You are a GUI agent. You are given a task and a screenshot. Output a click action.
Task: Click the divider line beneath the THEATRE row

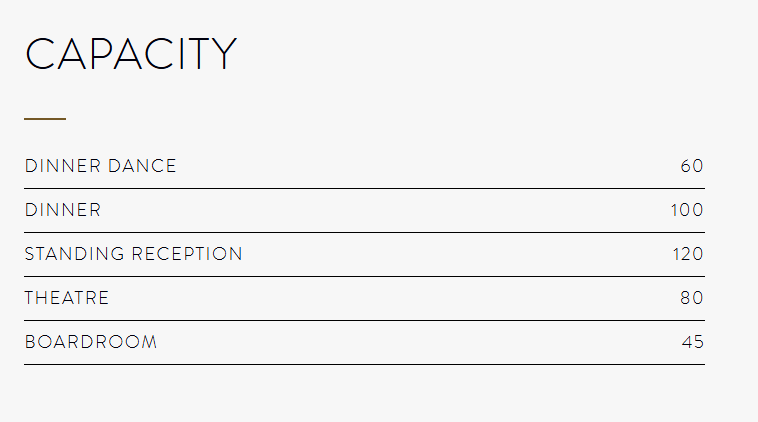point(364,320)
